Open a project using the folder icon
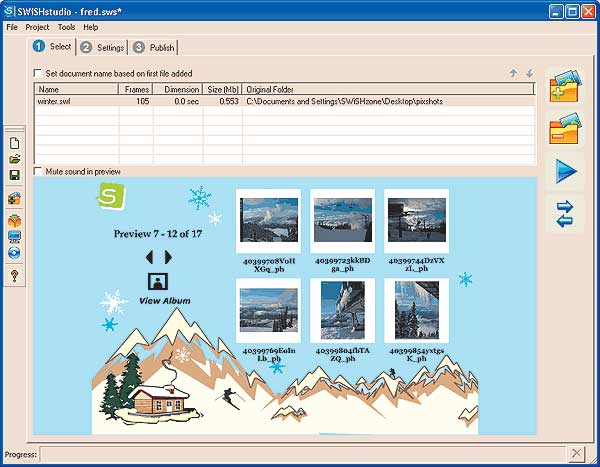The height and width of the screenshot is (467, 600). click(x=14, y=159)
